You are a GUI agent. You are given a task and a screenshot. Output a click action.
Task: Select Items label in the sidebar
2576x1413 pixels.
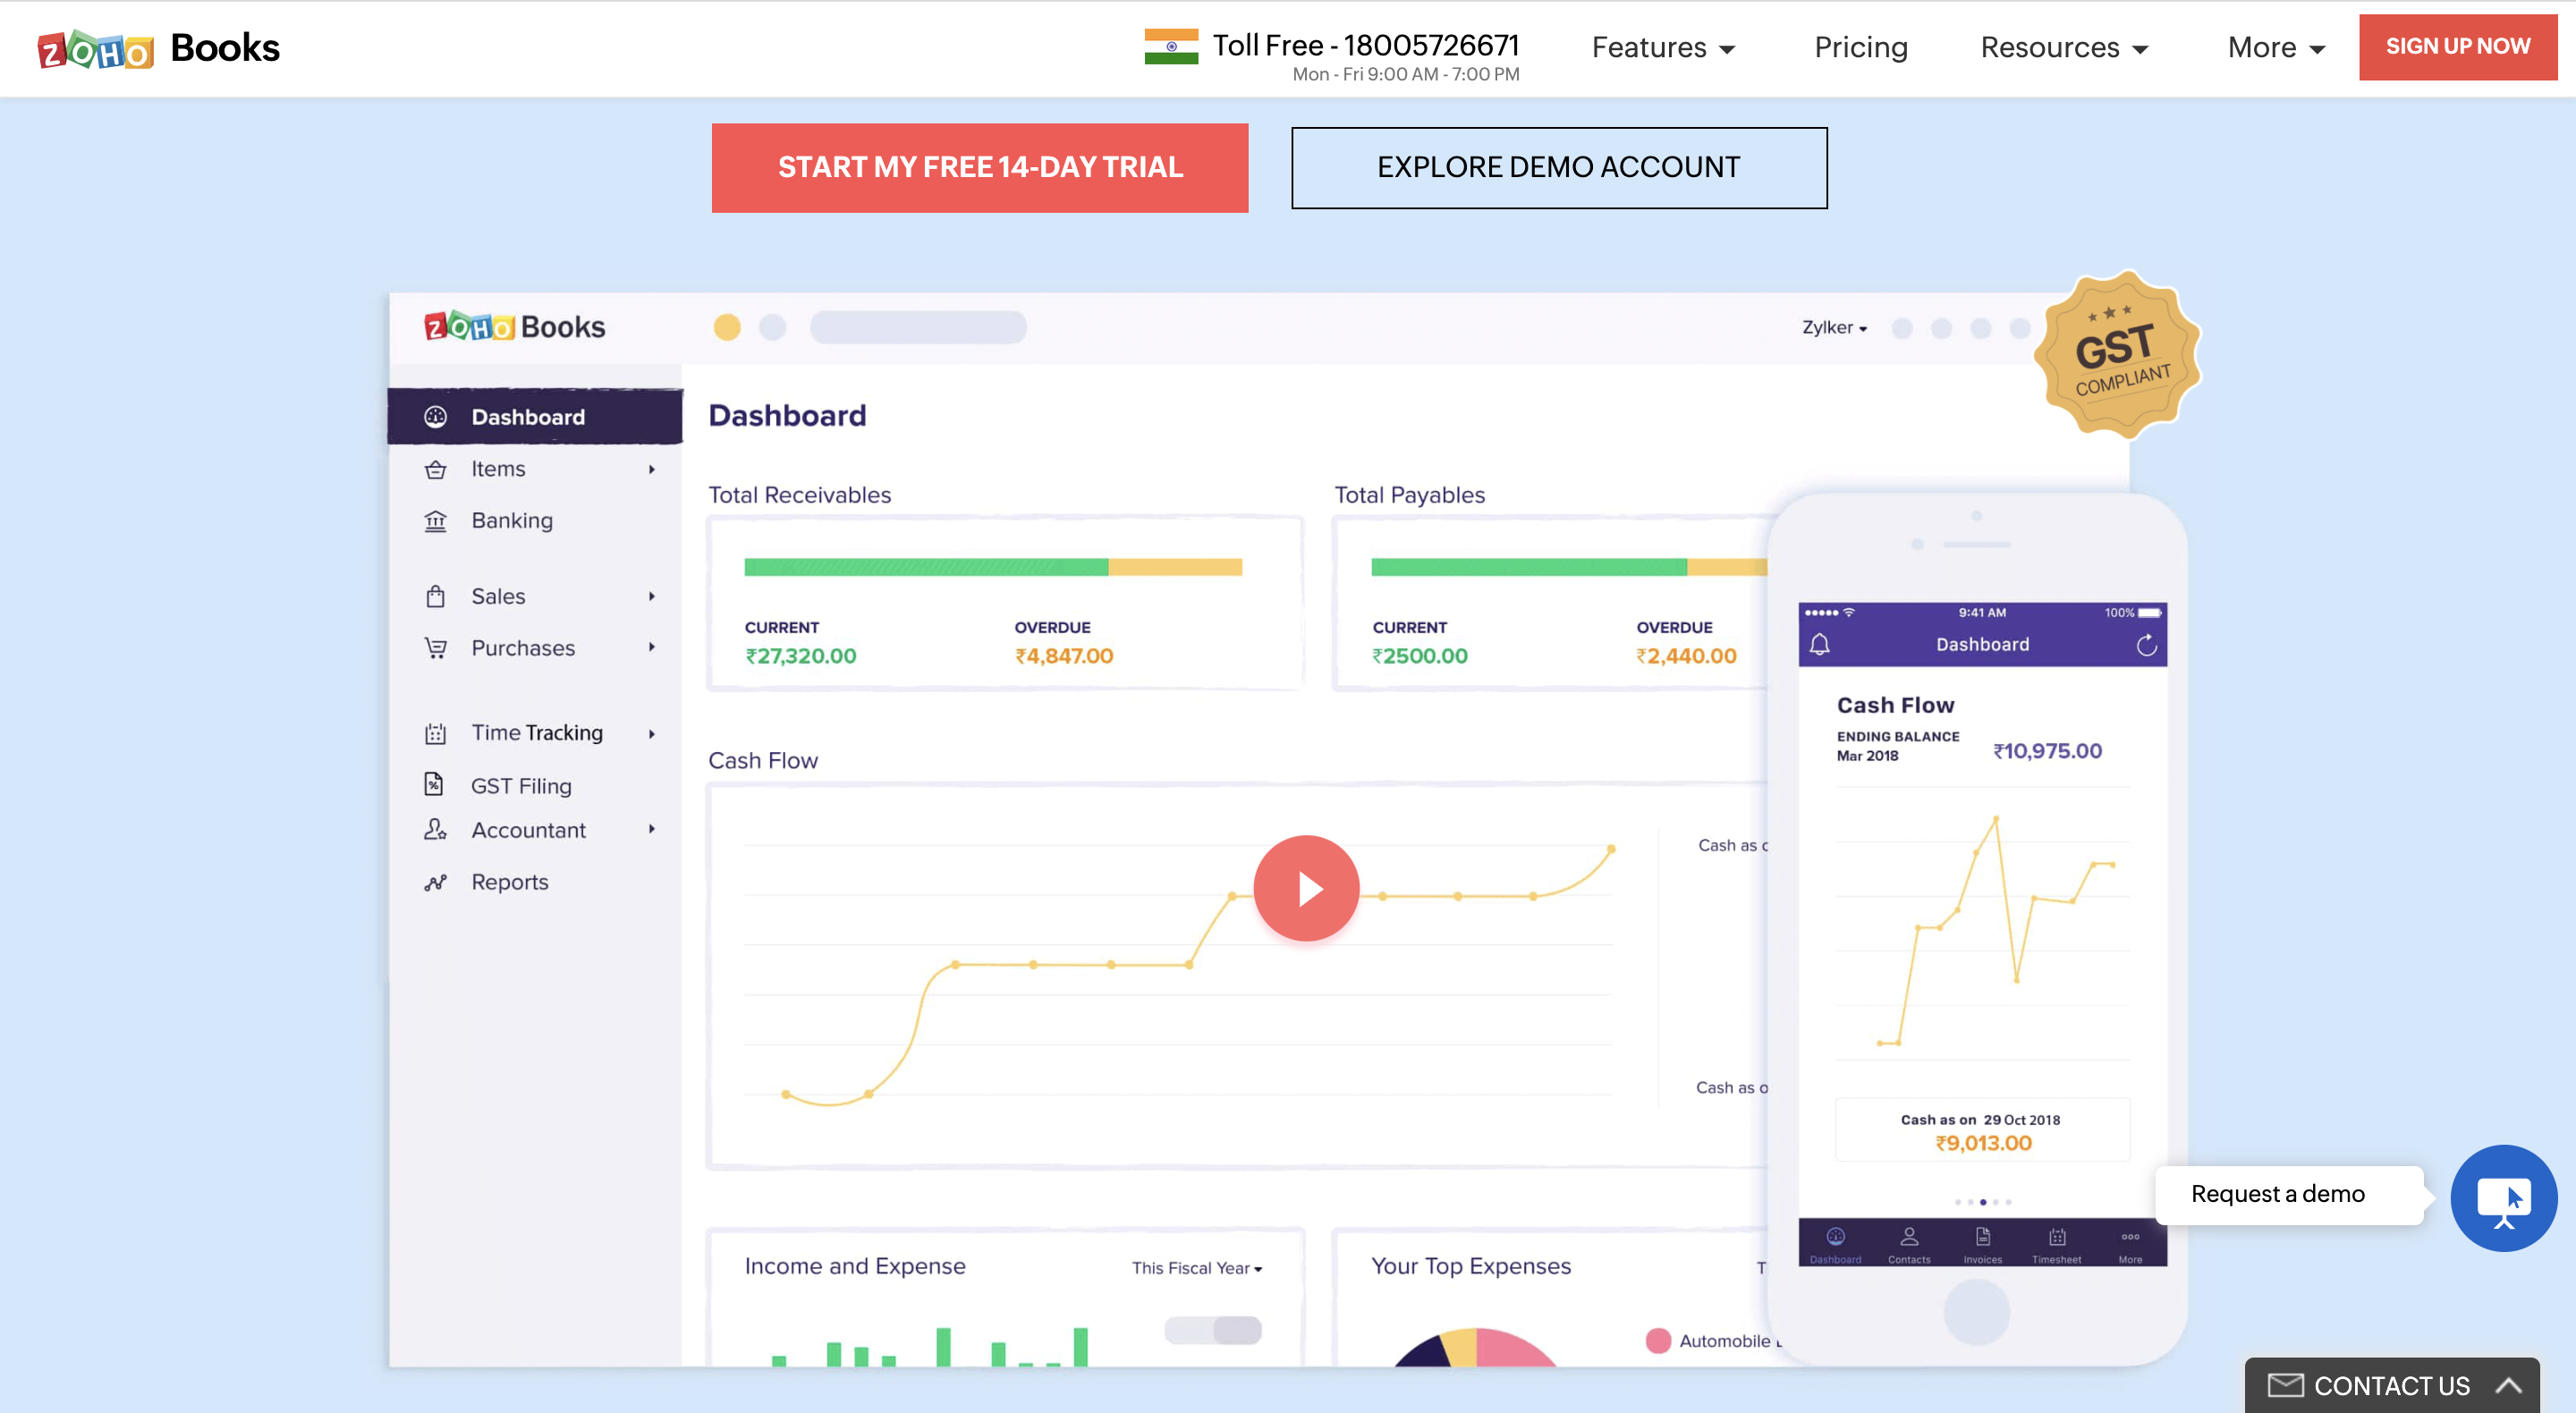(498, 469)
